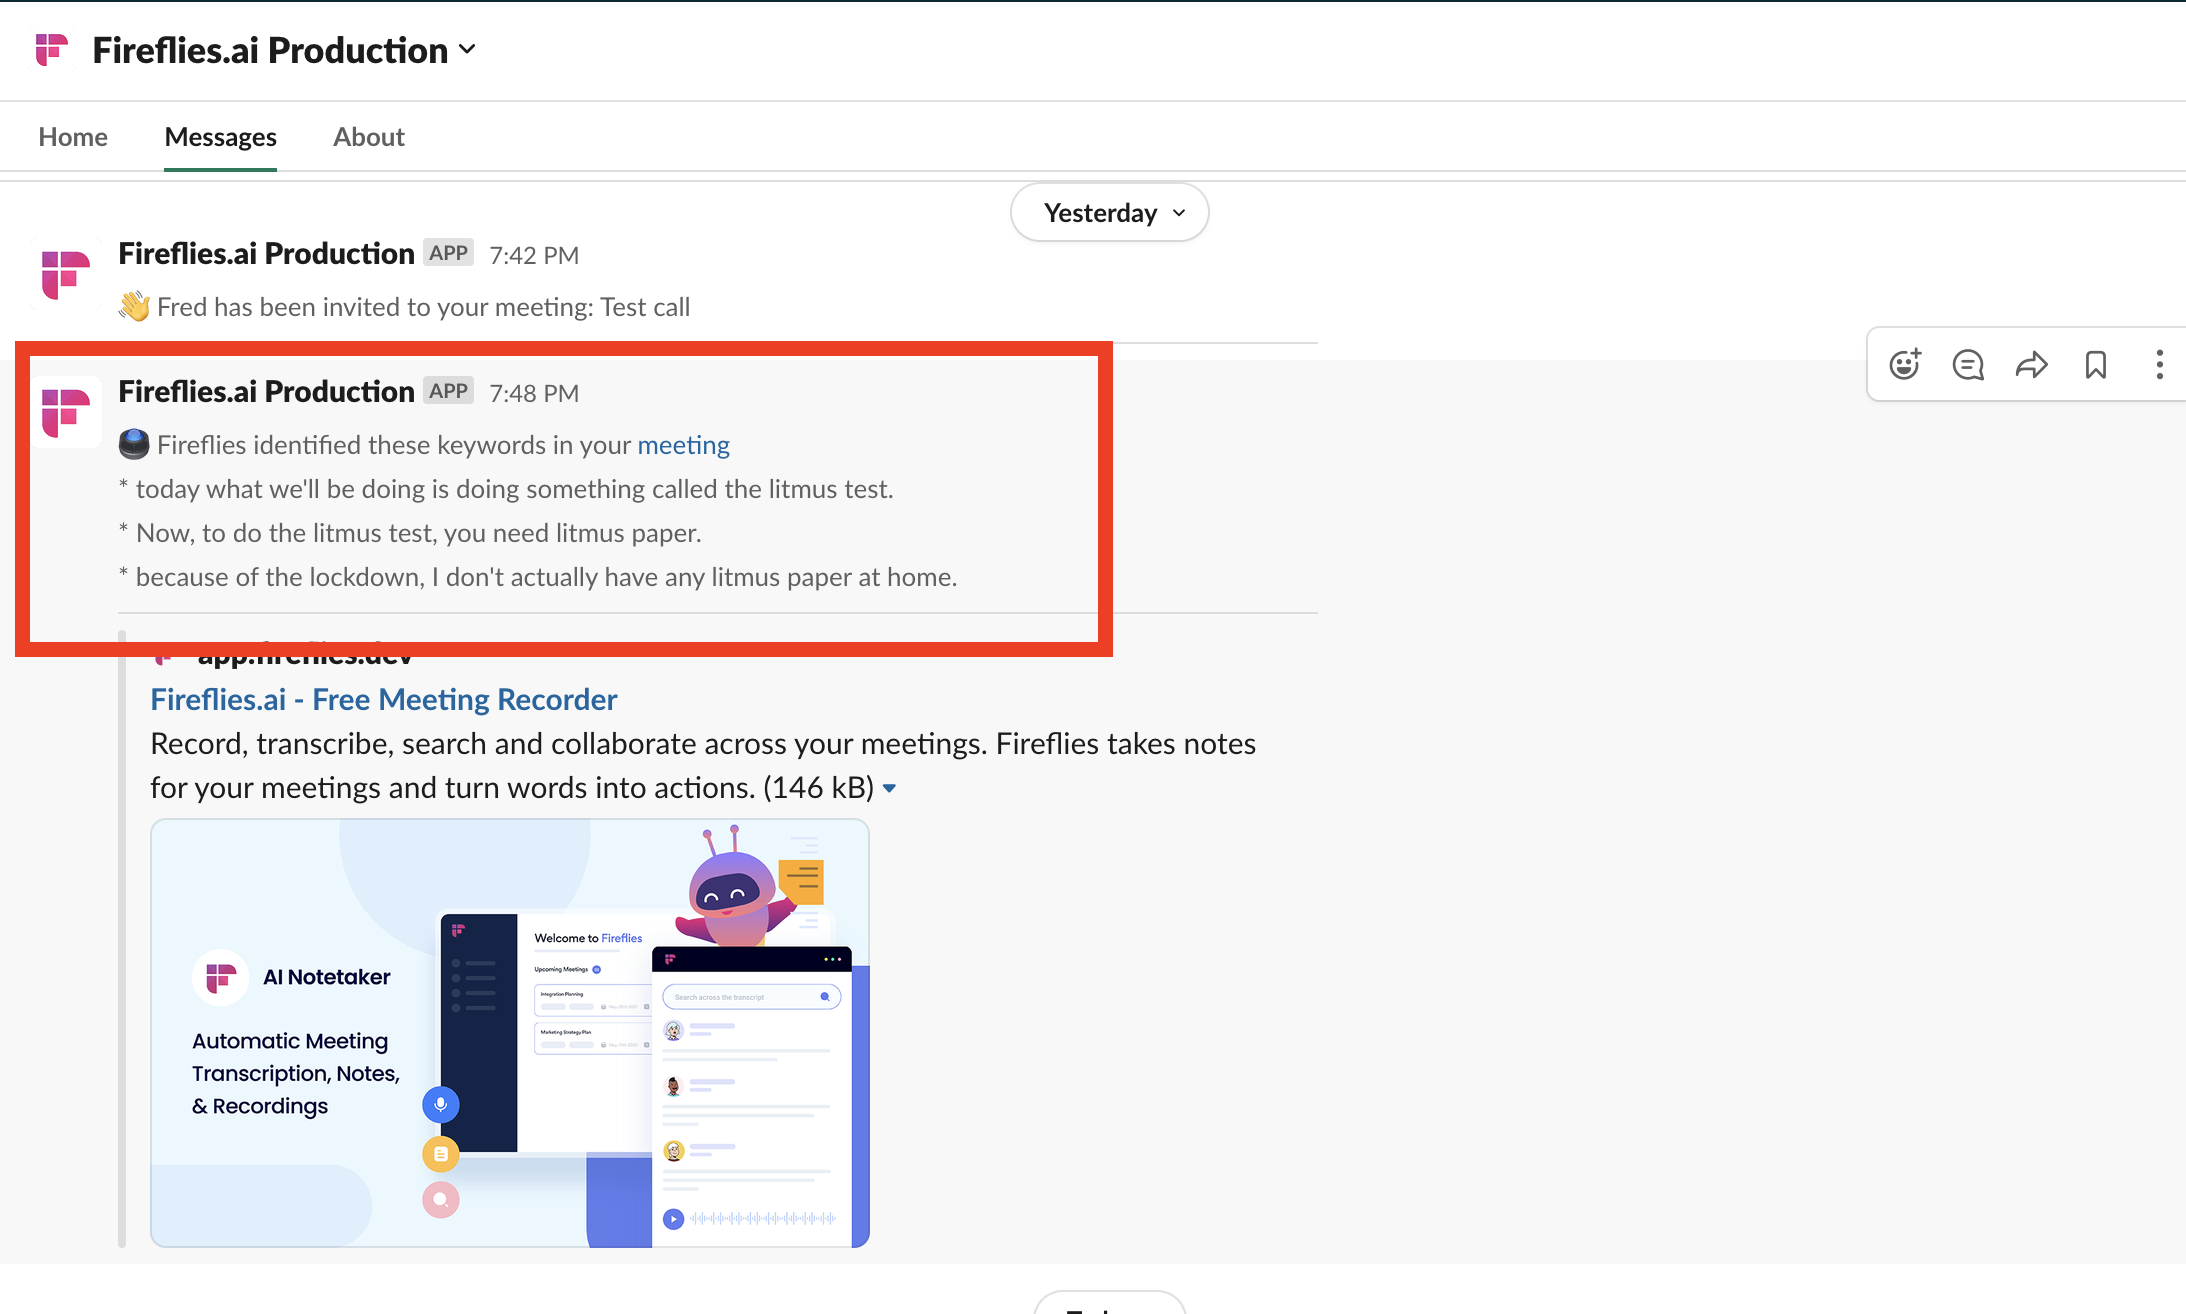Forward the message with the share arrow
Screen dimensions: 2186x1314
(x=2032, y=365)
